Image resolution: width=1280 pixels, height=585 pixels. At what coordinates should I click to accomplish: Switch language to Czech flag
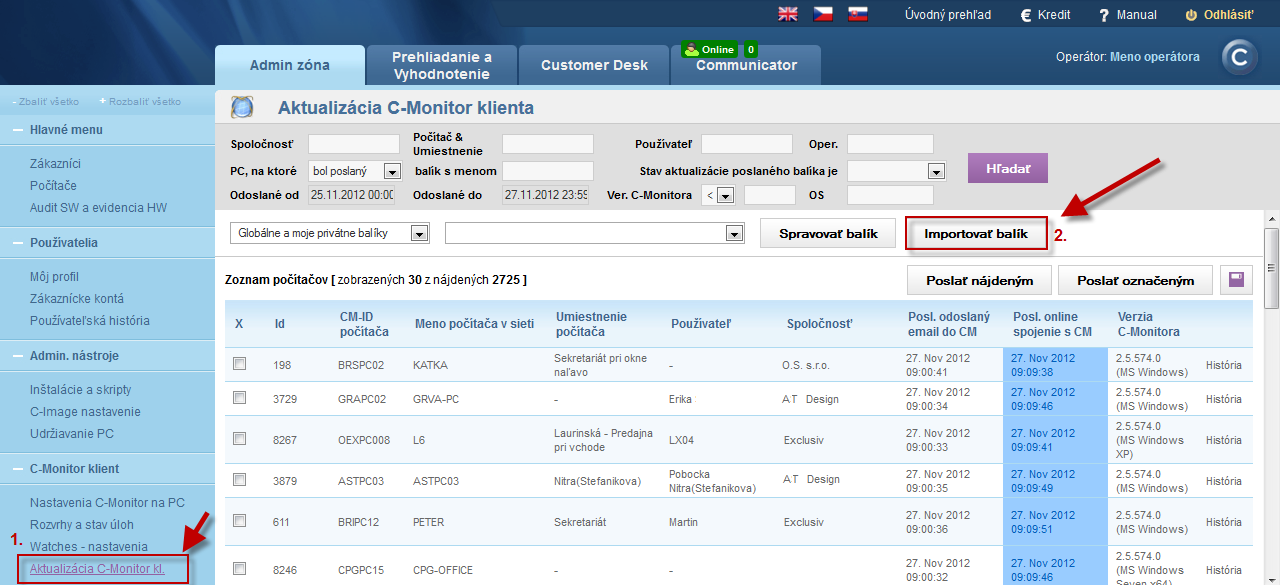822,14
